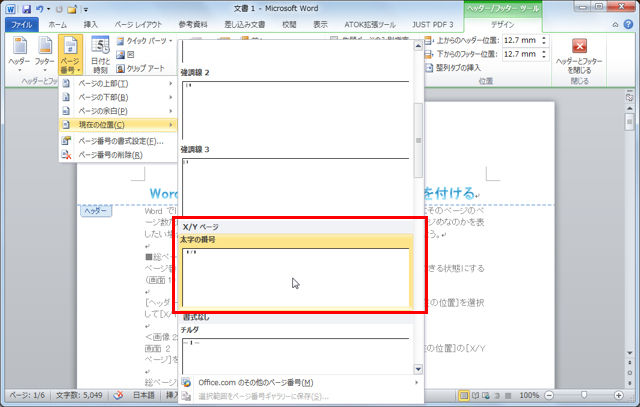
Task: Click the Redo icon in quick access toolbar
Action: pos(59,9)
